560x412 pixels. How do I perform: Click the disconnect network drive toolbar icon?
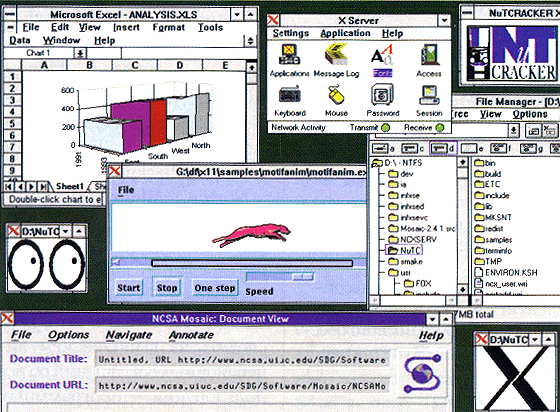550,131
